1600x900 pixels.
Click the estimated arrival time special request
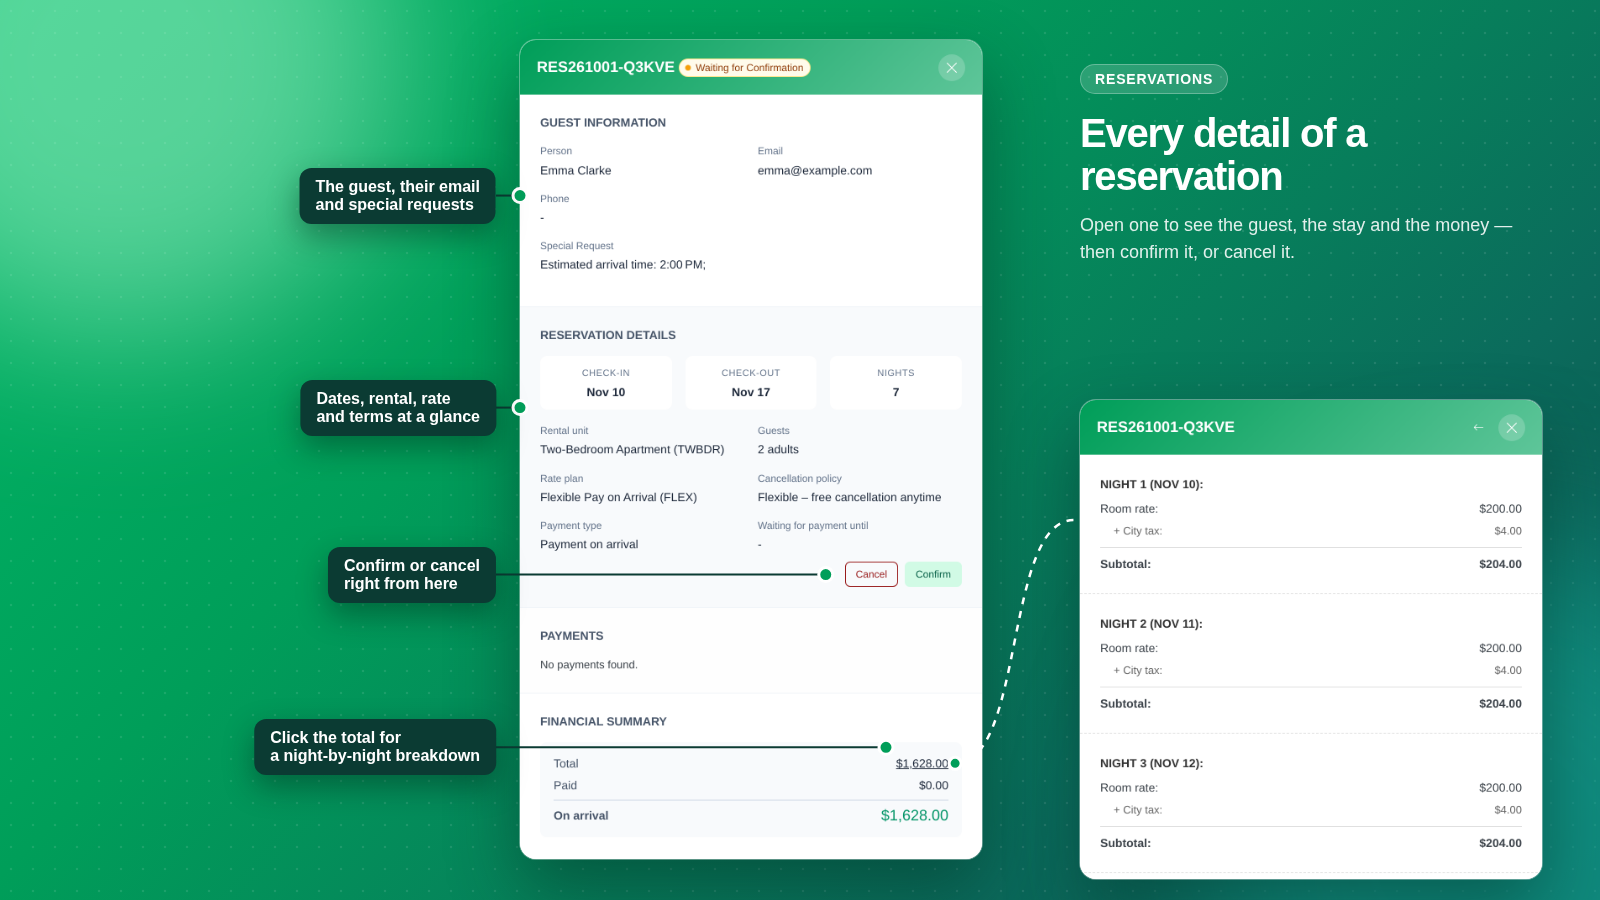(x=623, y=265)
